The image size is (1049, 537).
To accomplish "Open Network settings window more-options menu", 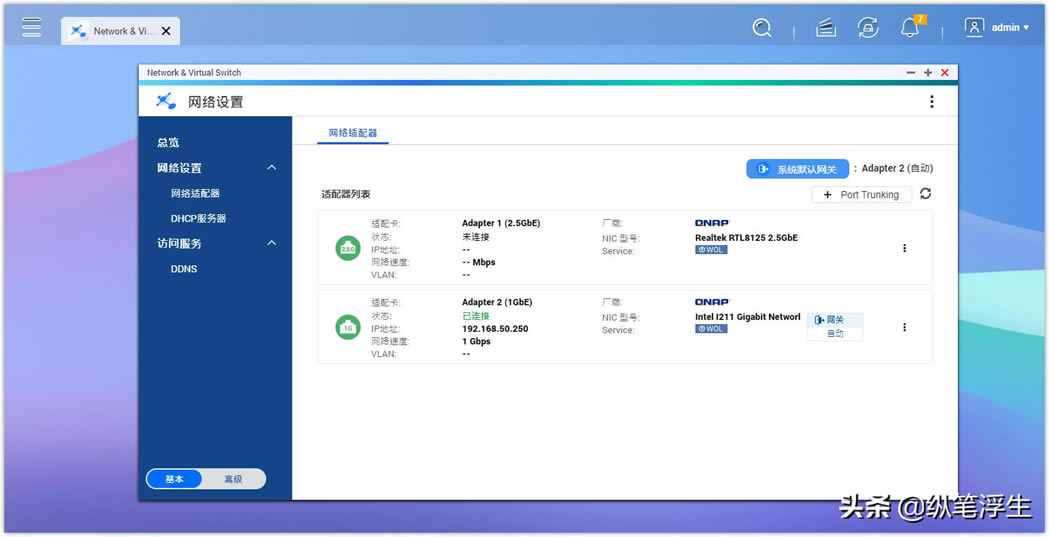I will 931,102.
